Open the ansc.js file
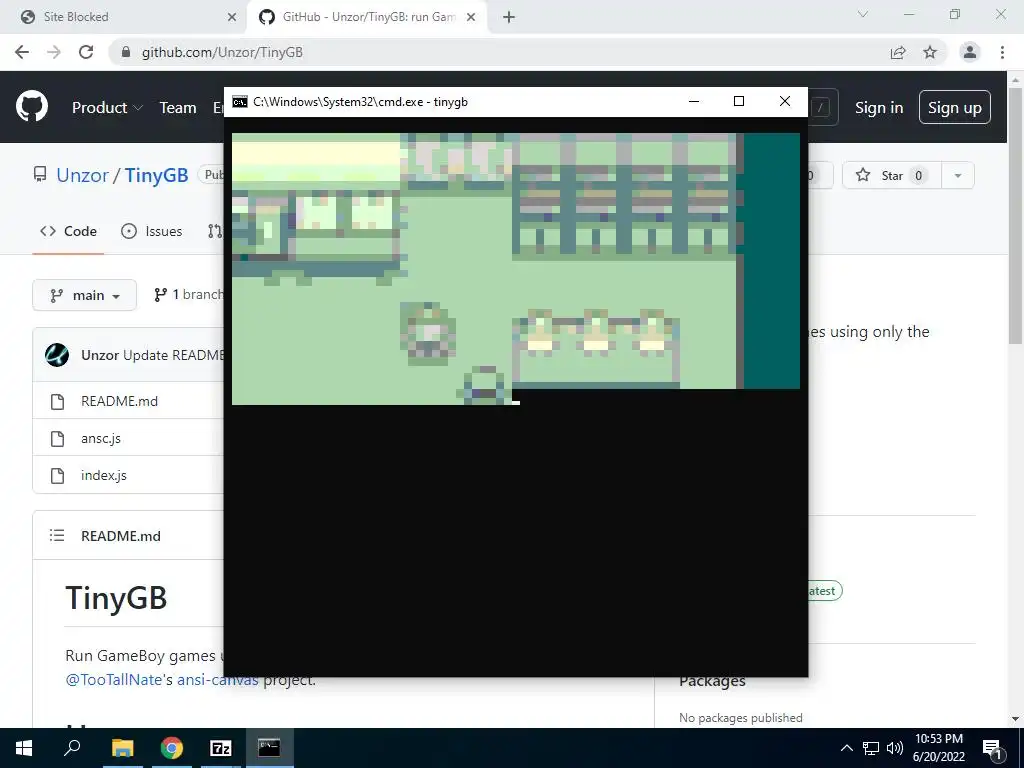 click(101, 438)
